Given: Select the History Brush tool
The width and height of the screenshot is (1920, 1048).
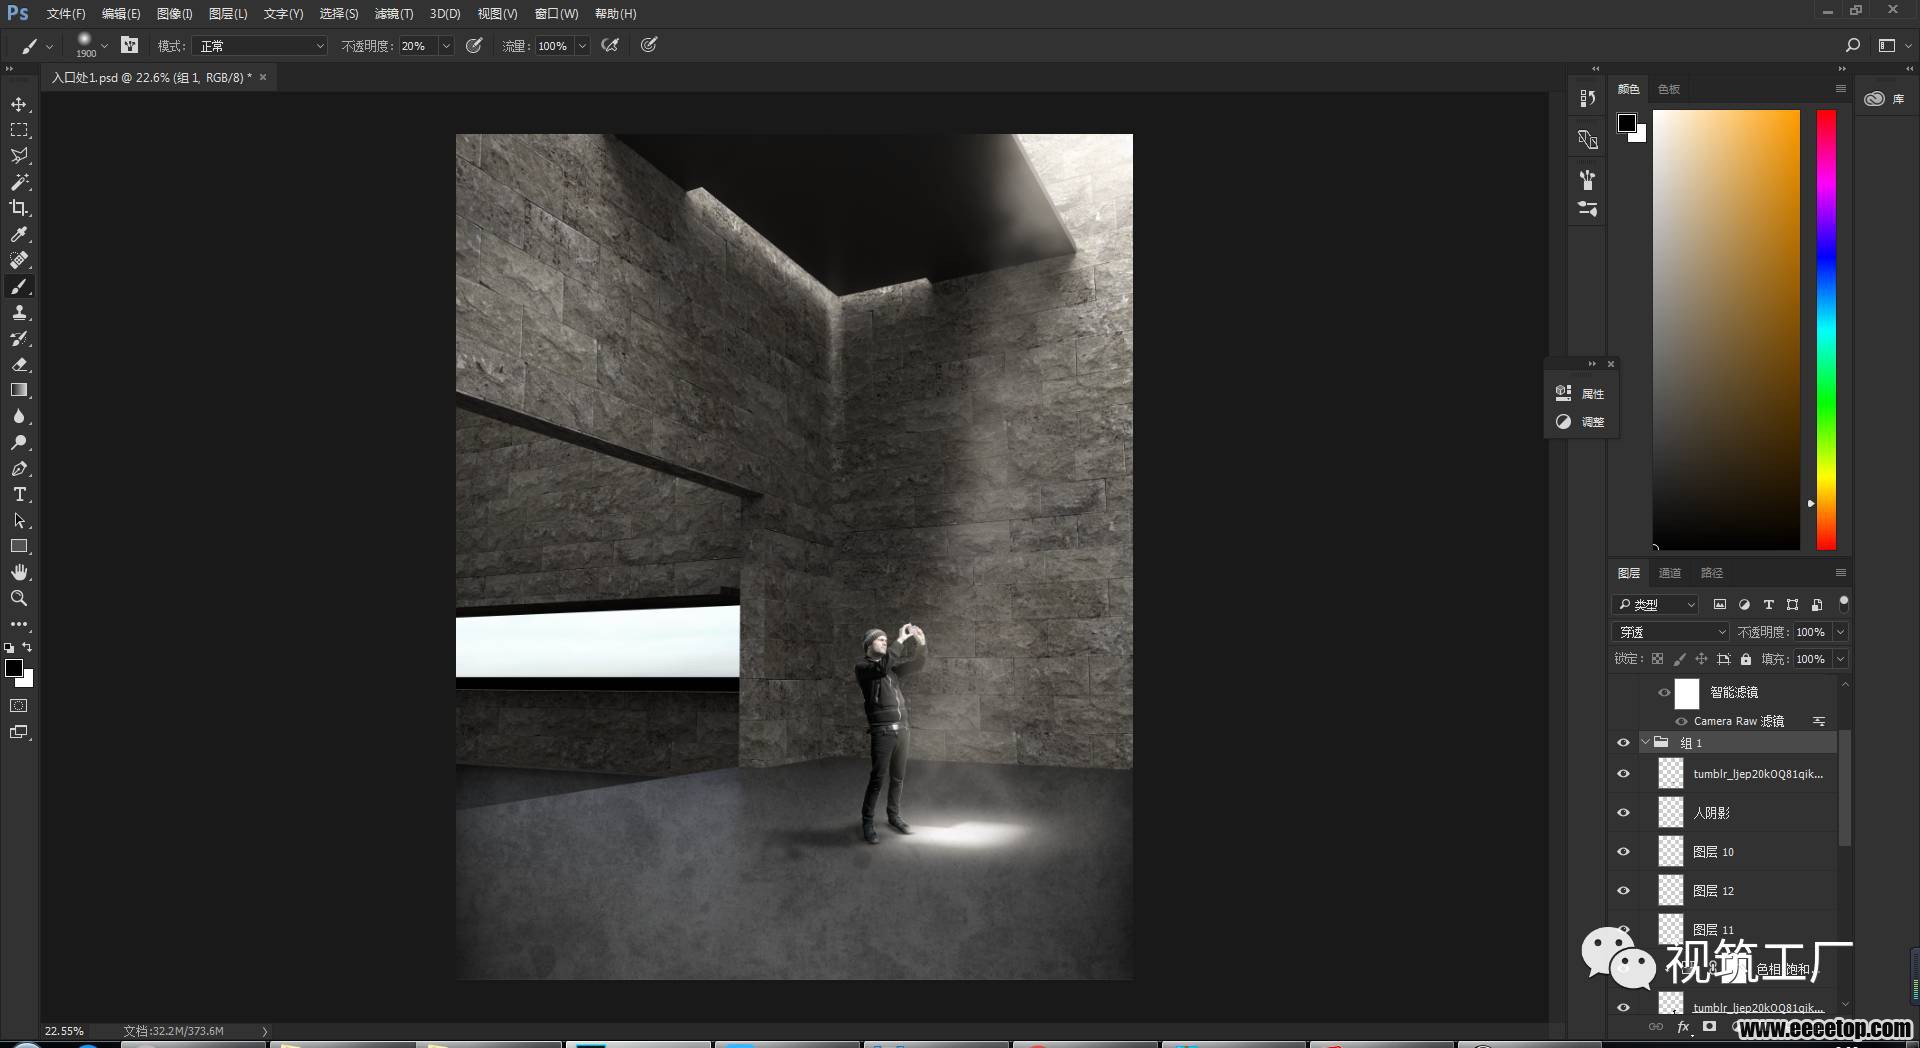Looking at the screenshot, I should point(19,339).
